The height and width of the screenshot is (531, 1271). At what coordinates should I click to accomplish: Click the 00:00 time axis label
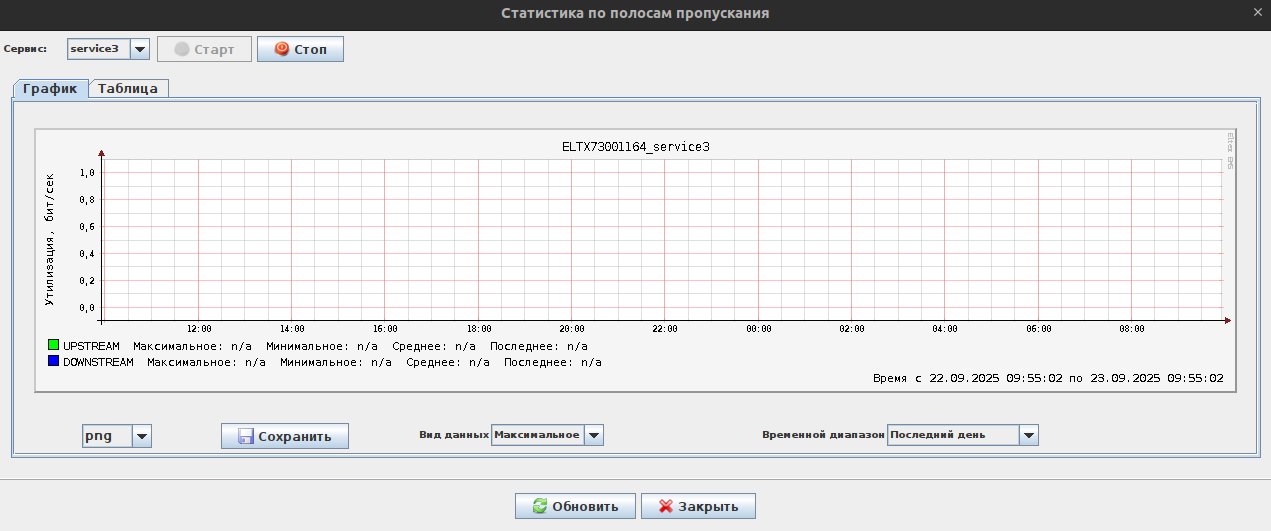pyautogui.click(x=759, y=329)
